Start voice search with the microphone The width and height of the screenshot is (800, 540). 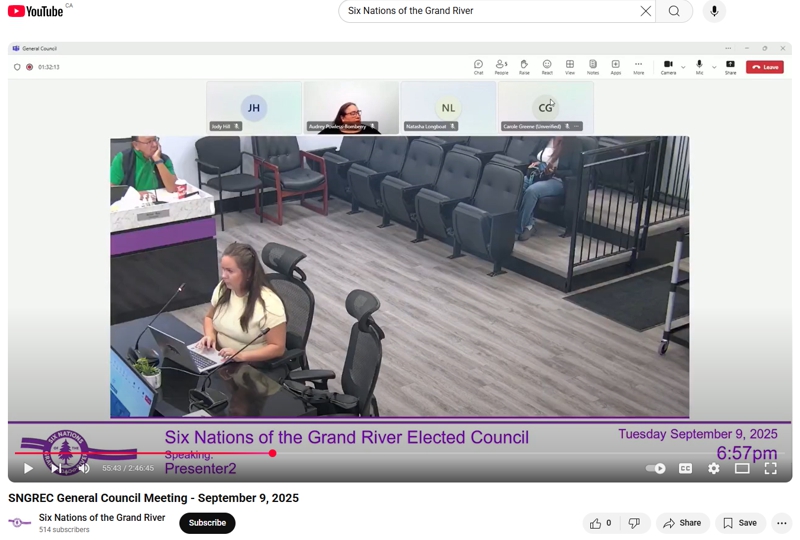[x=714, y=11]
